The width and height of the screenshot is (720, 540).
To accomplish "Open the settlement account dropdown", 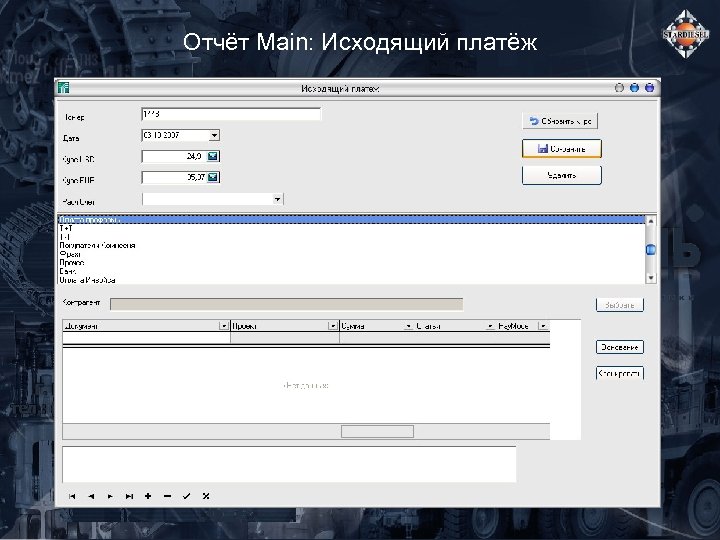I will tap(277, 199).
